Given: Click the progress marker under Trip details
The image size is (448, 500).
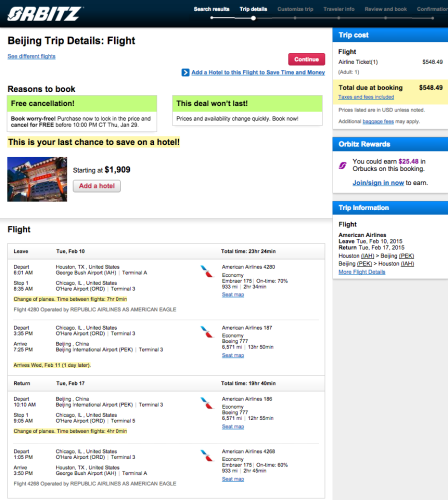Looking at the screenshot, I should coord(253,18).
